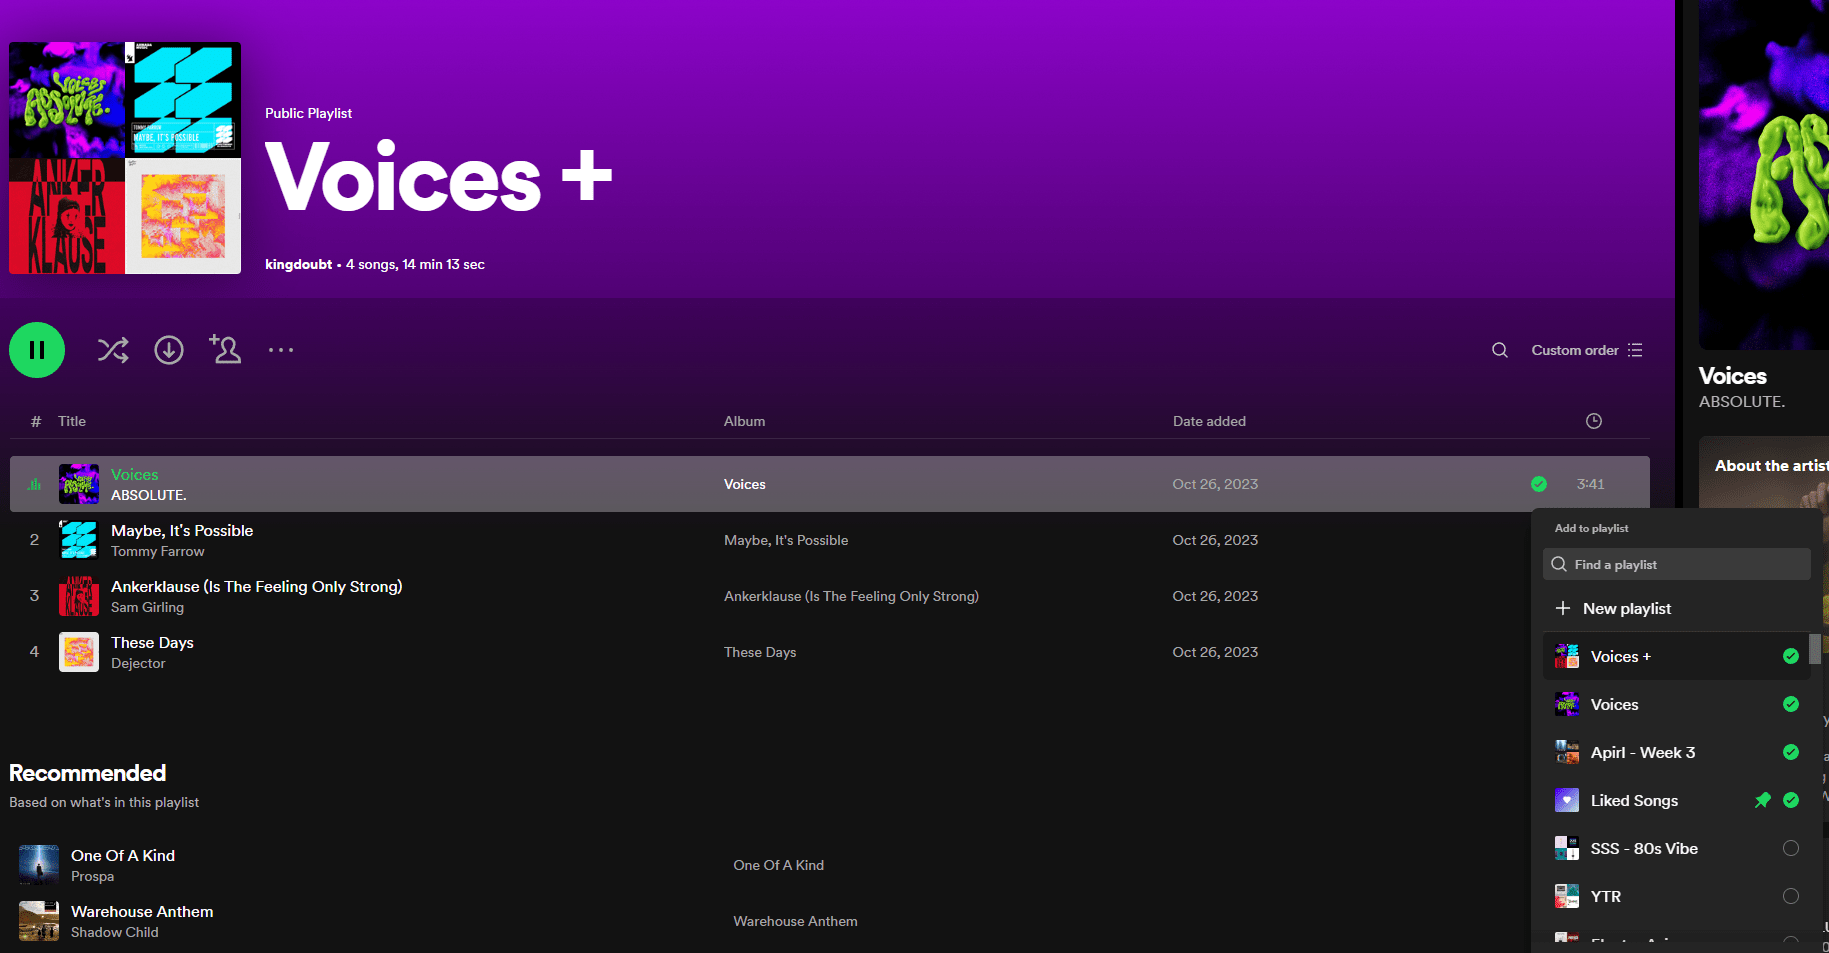Image resolution: width=1829 pixels, height=953 pixels.
Task: Invite collaborators to the playlist
Action: click(225, 349)
